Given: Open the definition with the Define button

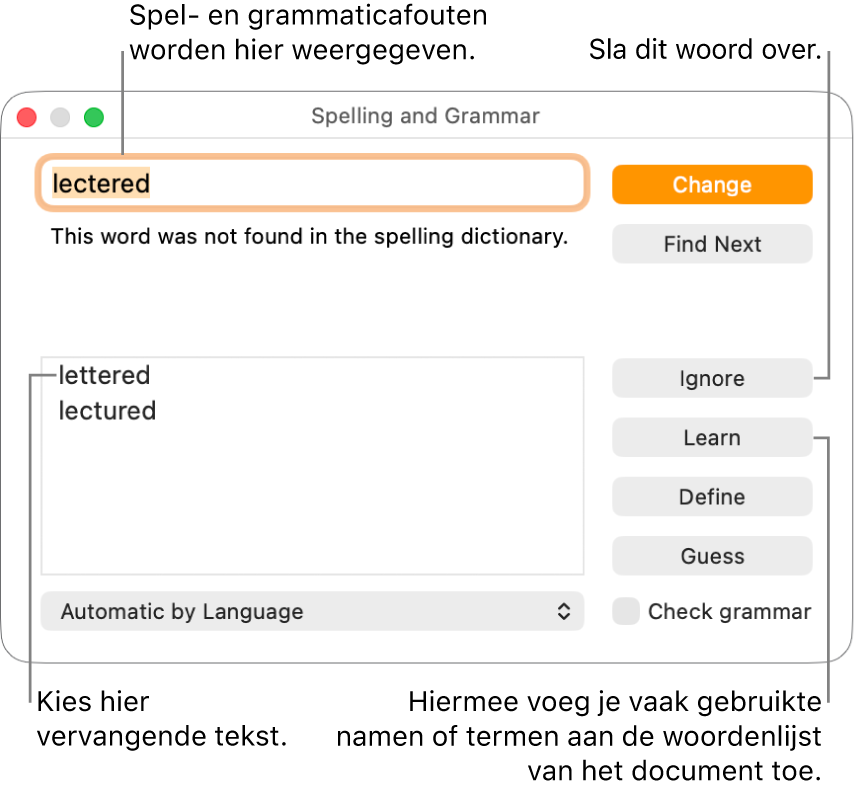Looking at the screenshot, I should [712, 496].
